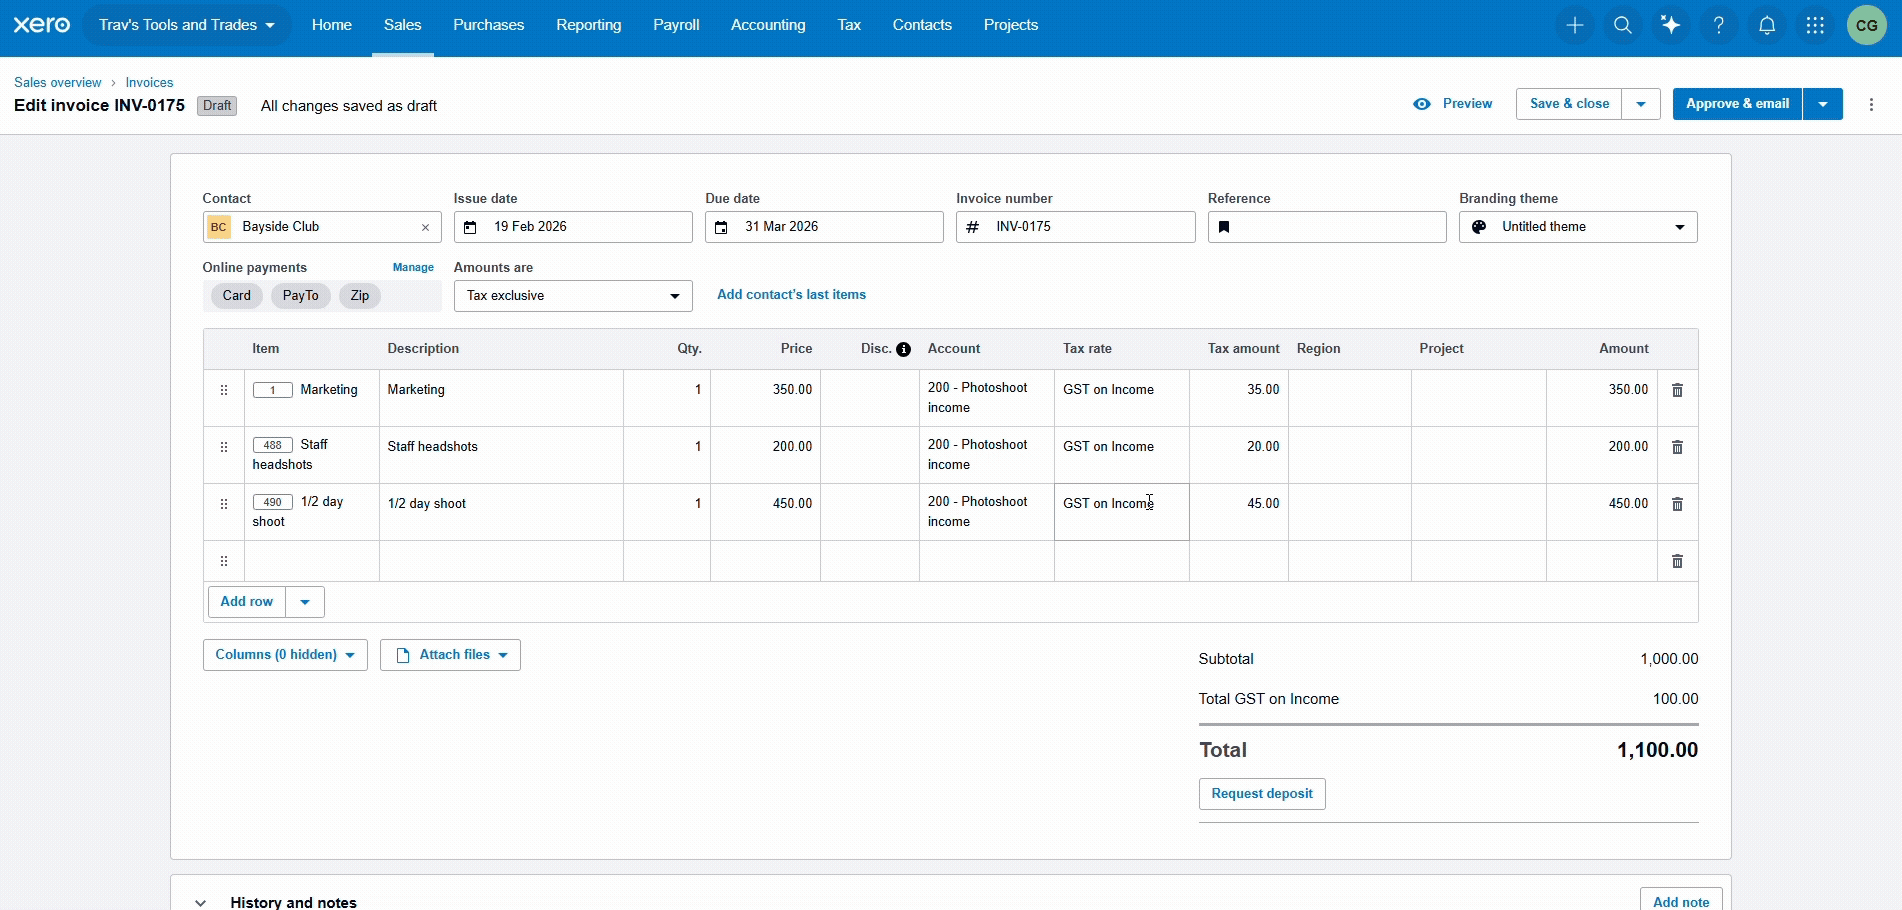Viewport: 1902px width, 910px height.
Task: Toggle the PayTo payment option
Action: click(300, 296)
